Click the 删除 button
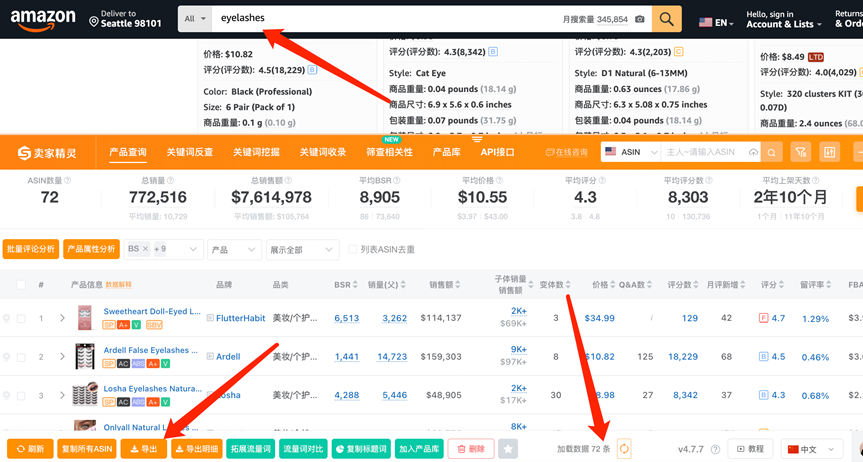 (471, 449)
